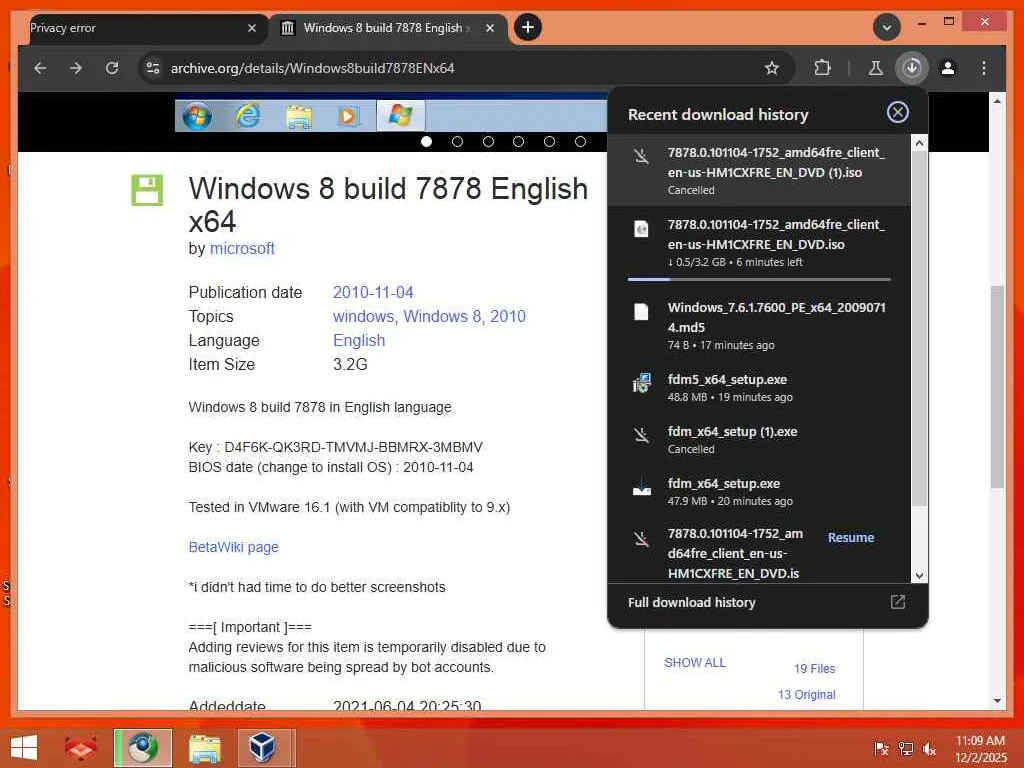Viewport: 1024px width, 768px height.
Task: Open VirtualBox from the taskbar
Action: [x=262, y=748]
